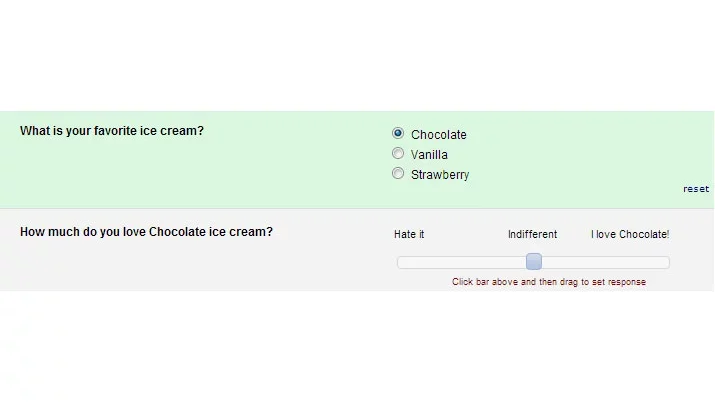Click the "Strawberry" answer label text
The width and height of the screenshot is (715, 402).
[439, 175]
